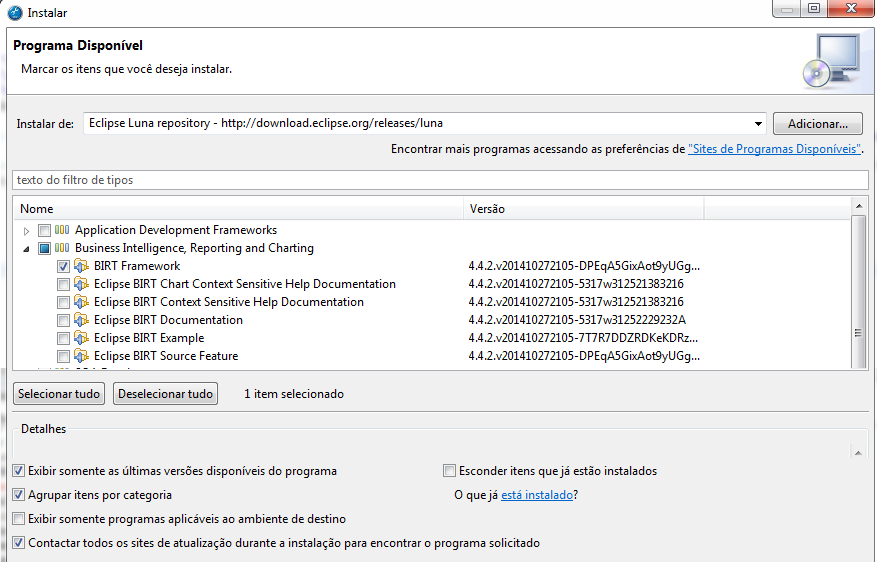This screenshot has width=877, height=563.
Task: Click the Eclipse icon in the title bar
Action: click(x=15, y=12)
